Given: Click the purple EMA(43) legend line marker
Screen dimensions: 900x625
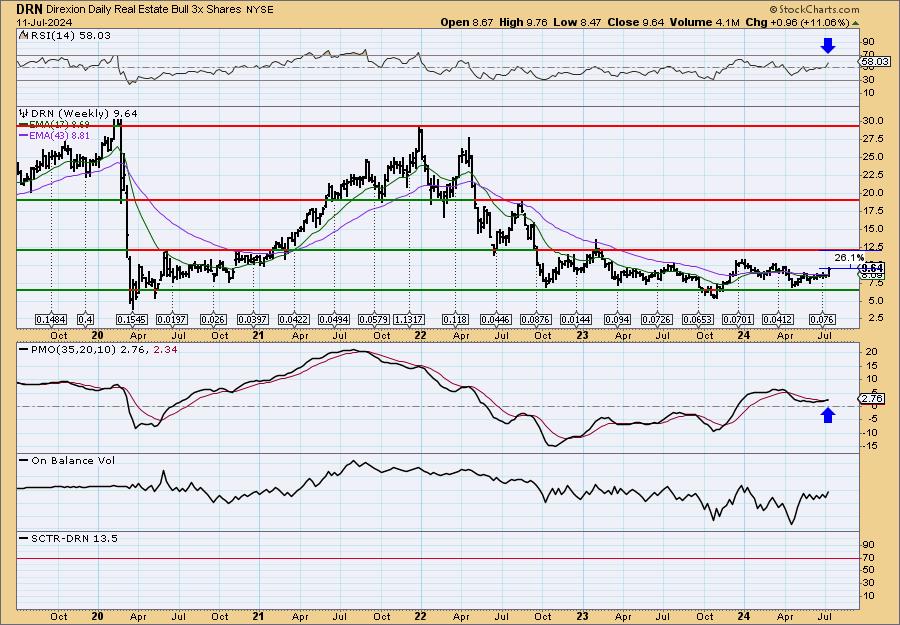Looking at the screenshot, I should point(24,135).
